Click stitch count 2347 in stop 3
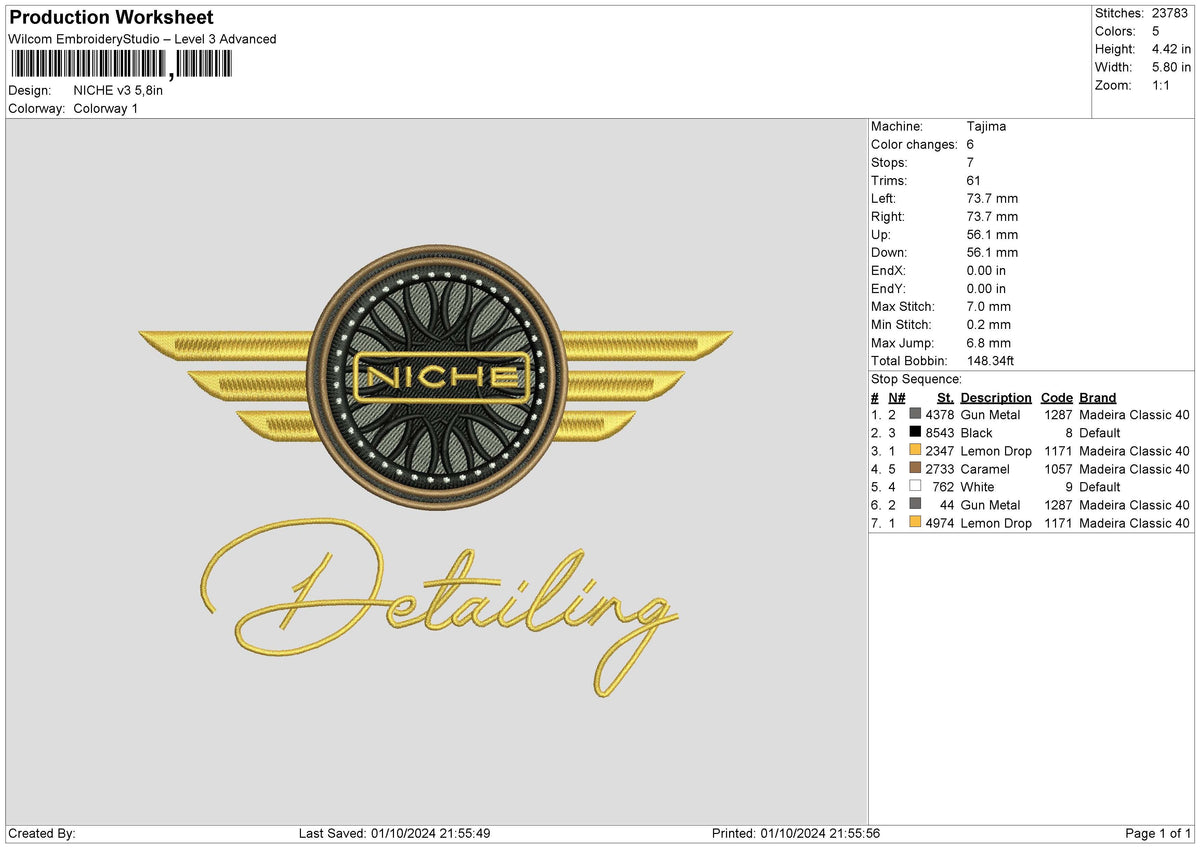This screenshot has width=1200, height=848. tap(939, 451)
